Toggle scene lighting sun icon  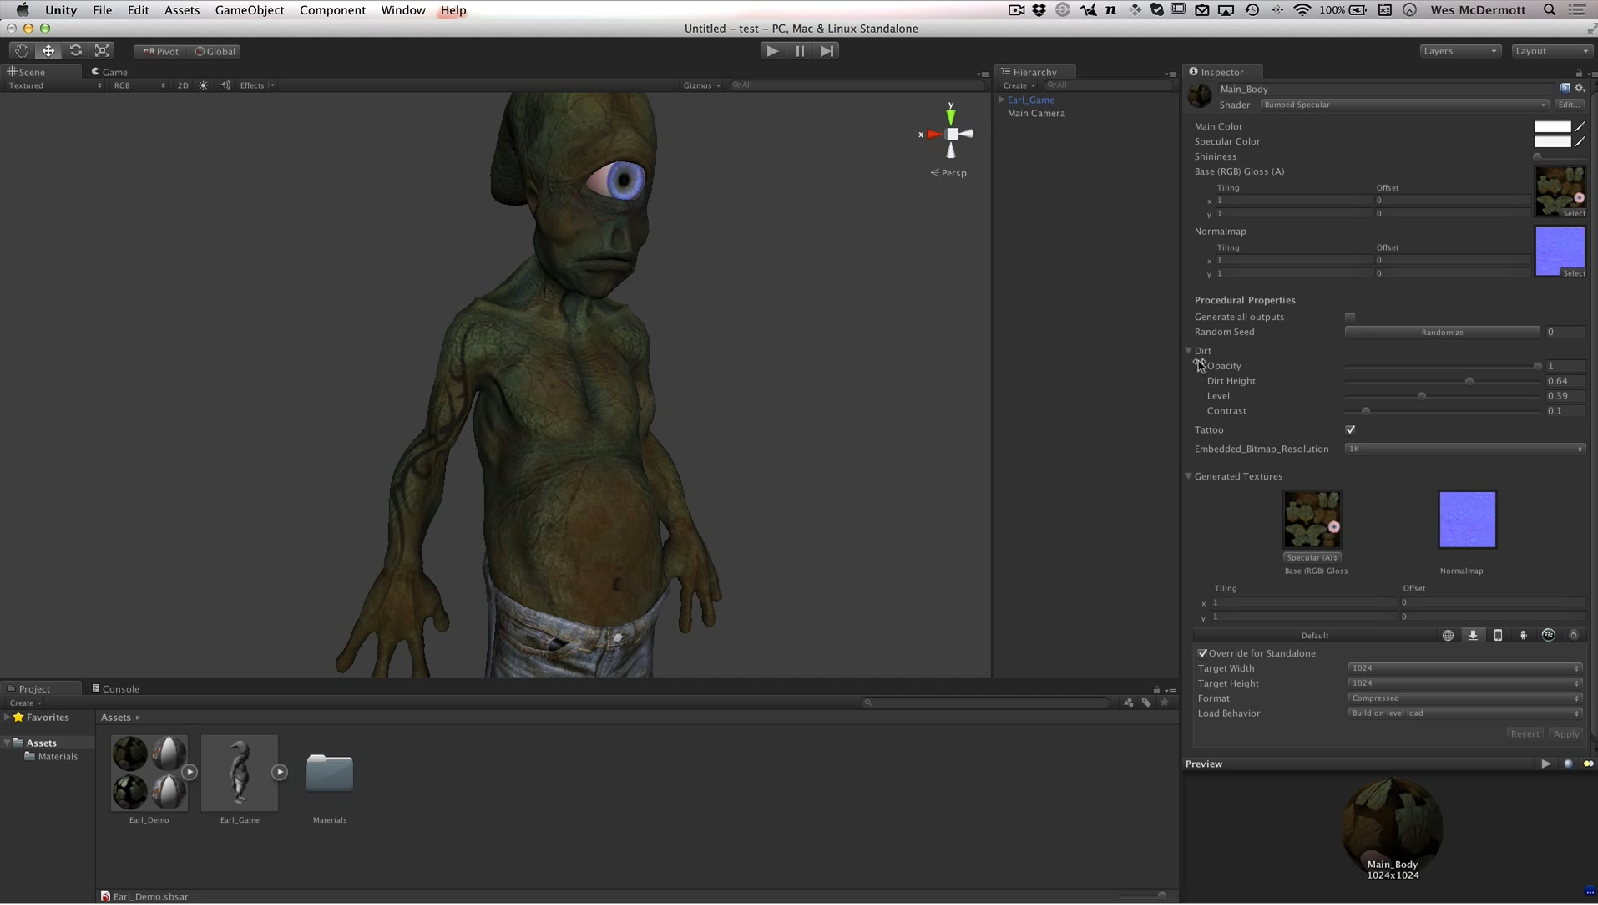(204, 86)
